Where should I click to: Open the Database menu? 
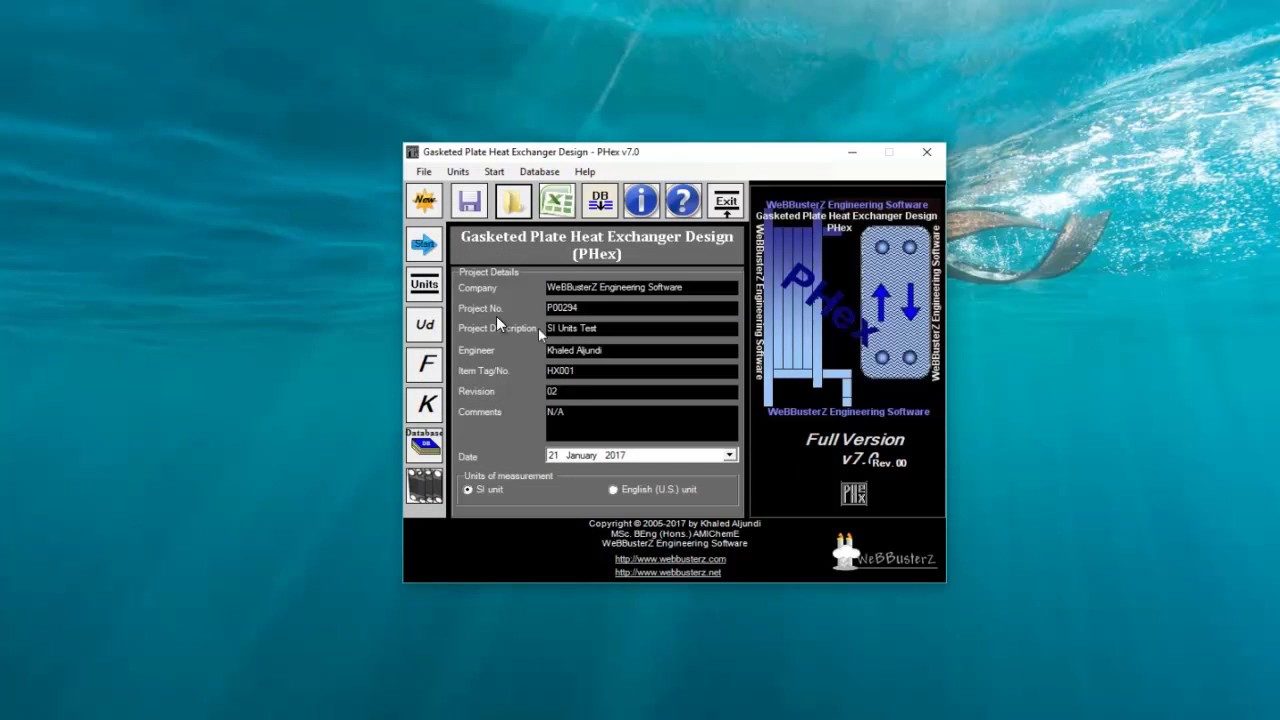(539, 172)
